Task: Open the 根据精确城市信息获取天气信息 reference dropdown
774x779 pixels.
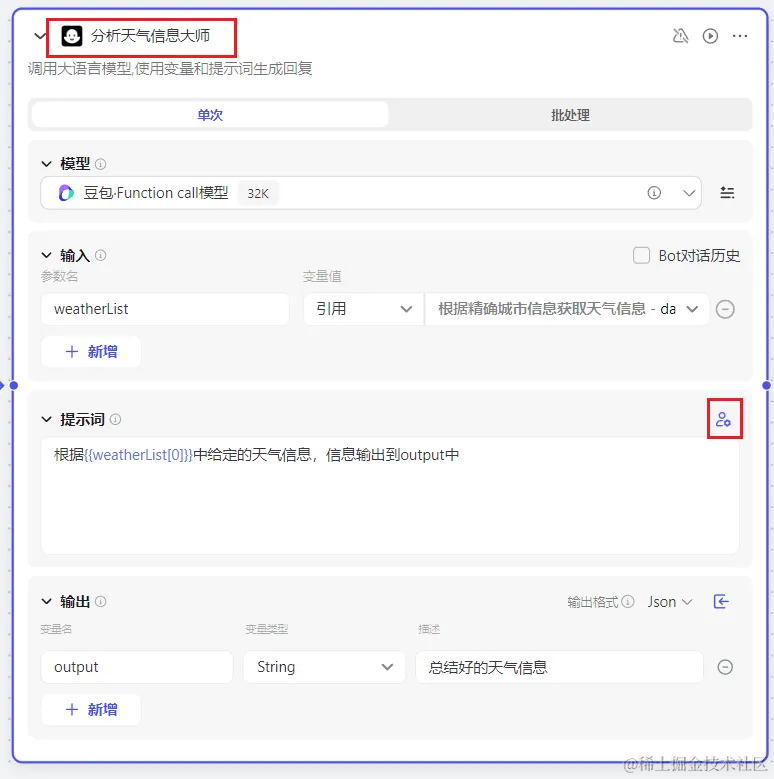Action: [x=567, y=309]
